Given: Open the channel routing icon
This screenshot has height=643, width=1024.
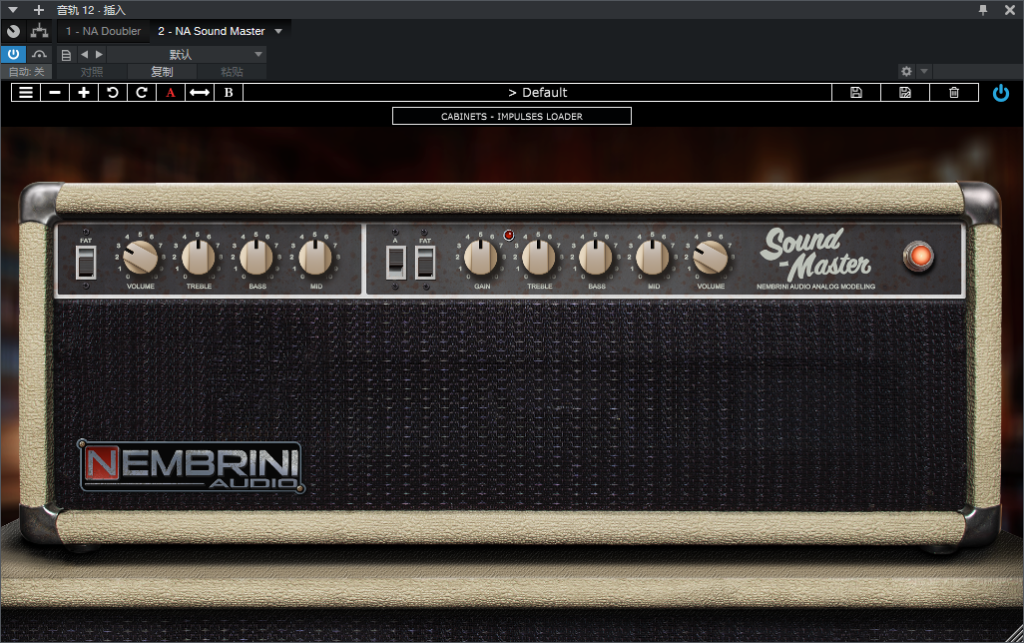Looking at the screenshot, I should pyautogui.click(x=39, y=31).
